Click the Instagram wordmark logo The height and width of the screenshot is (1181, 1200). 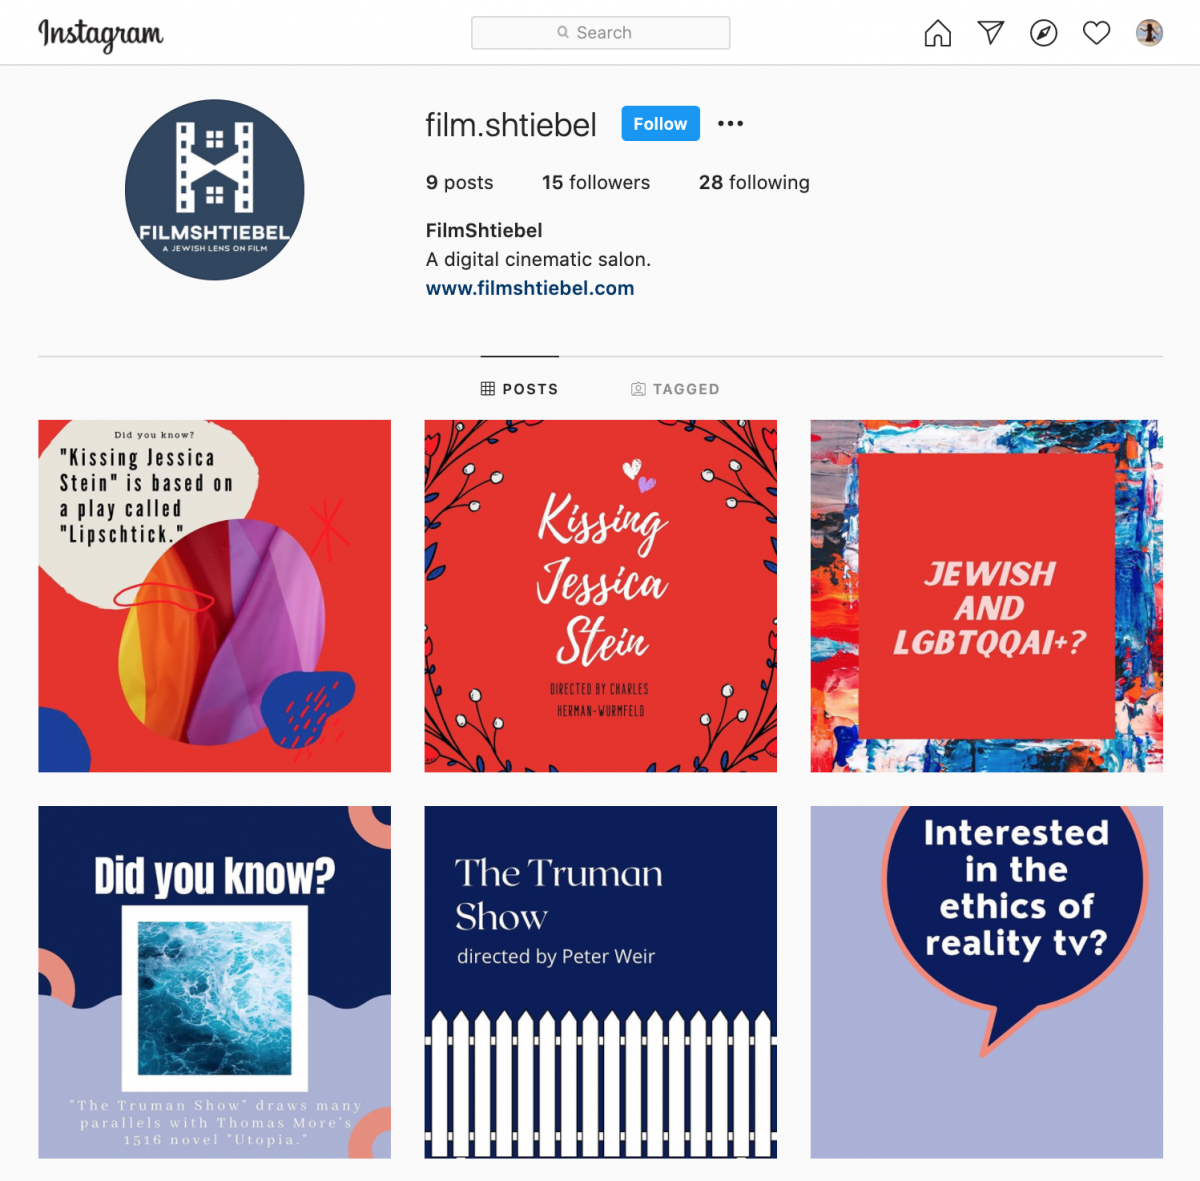coord(100,34)
